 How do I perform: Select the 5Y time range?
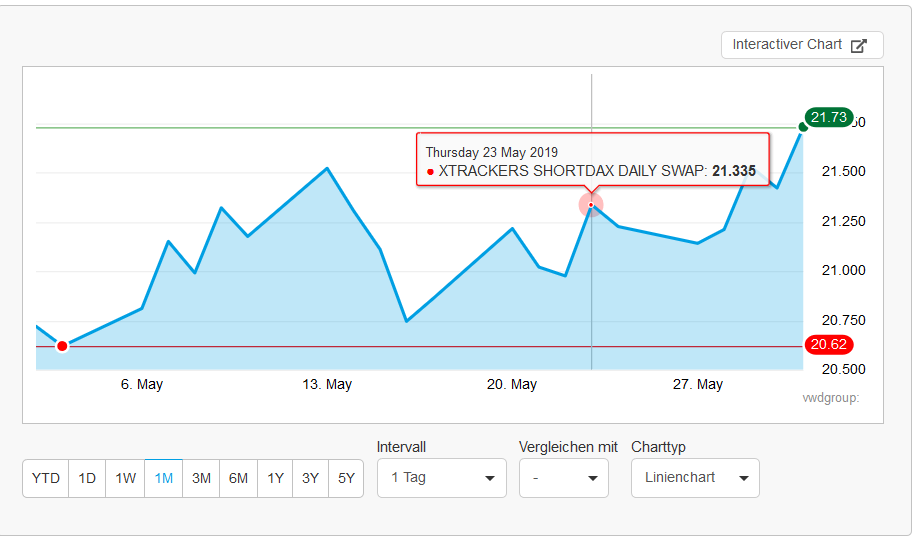pos(346,478)
